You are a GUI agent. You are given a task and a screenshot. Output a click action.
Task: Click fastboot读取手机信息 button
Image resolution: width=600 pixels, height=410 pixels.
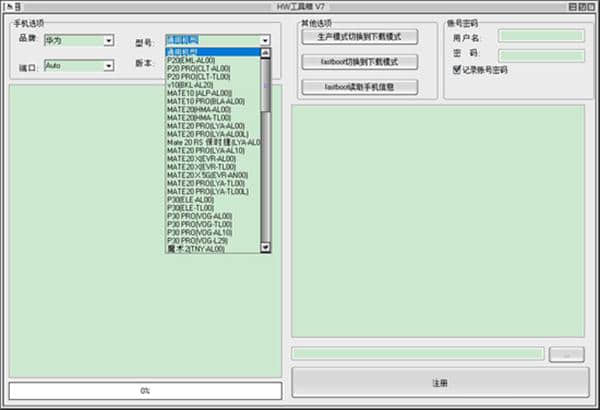coord(359,87)
